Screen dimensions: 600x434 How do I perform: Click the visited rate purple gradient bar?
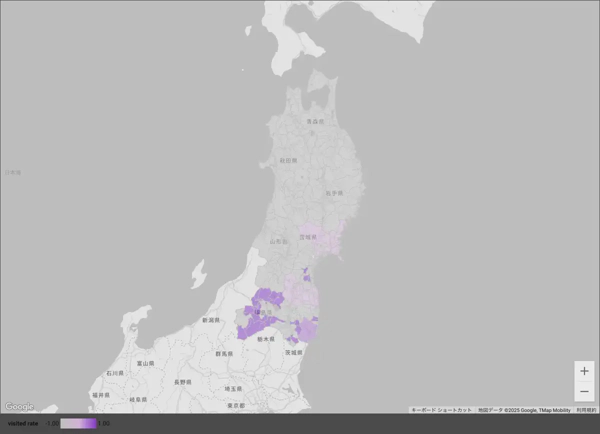[79, 424]
